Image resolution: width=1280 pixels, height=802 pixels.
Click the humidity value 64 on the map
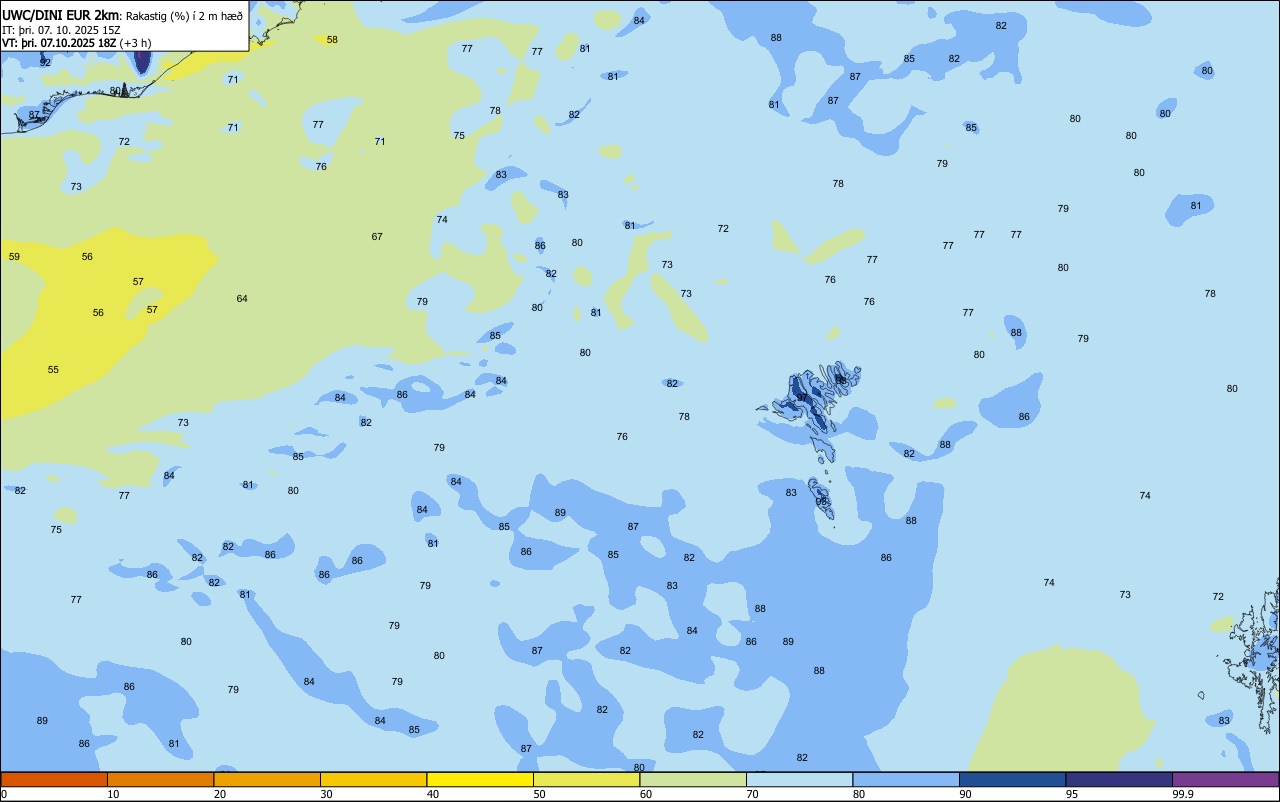click(x=242, y=299)
